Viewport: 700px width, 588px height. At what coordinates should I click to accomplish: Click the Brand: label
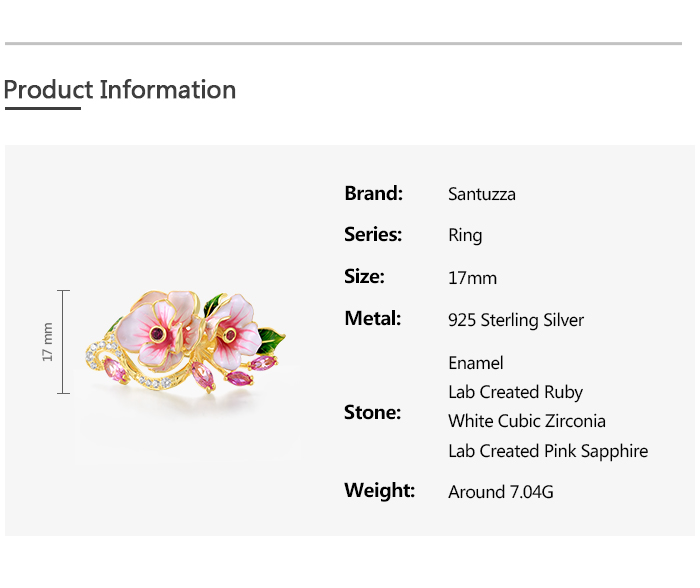pyautogui.click(x=373, y=193)
